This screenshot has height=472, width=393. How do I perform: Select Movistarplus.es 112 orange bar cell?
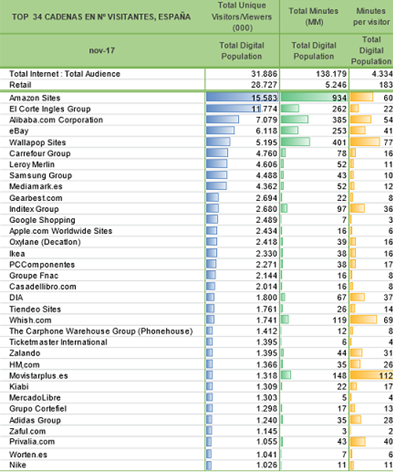point(371,376)
